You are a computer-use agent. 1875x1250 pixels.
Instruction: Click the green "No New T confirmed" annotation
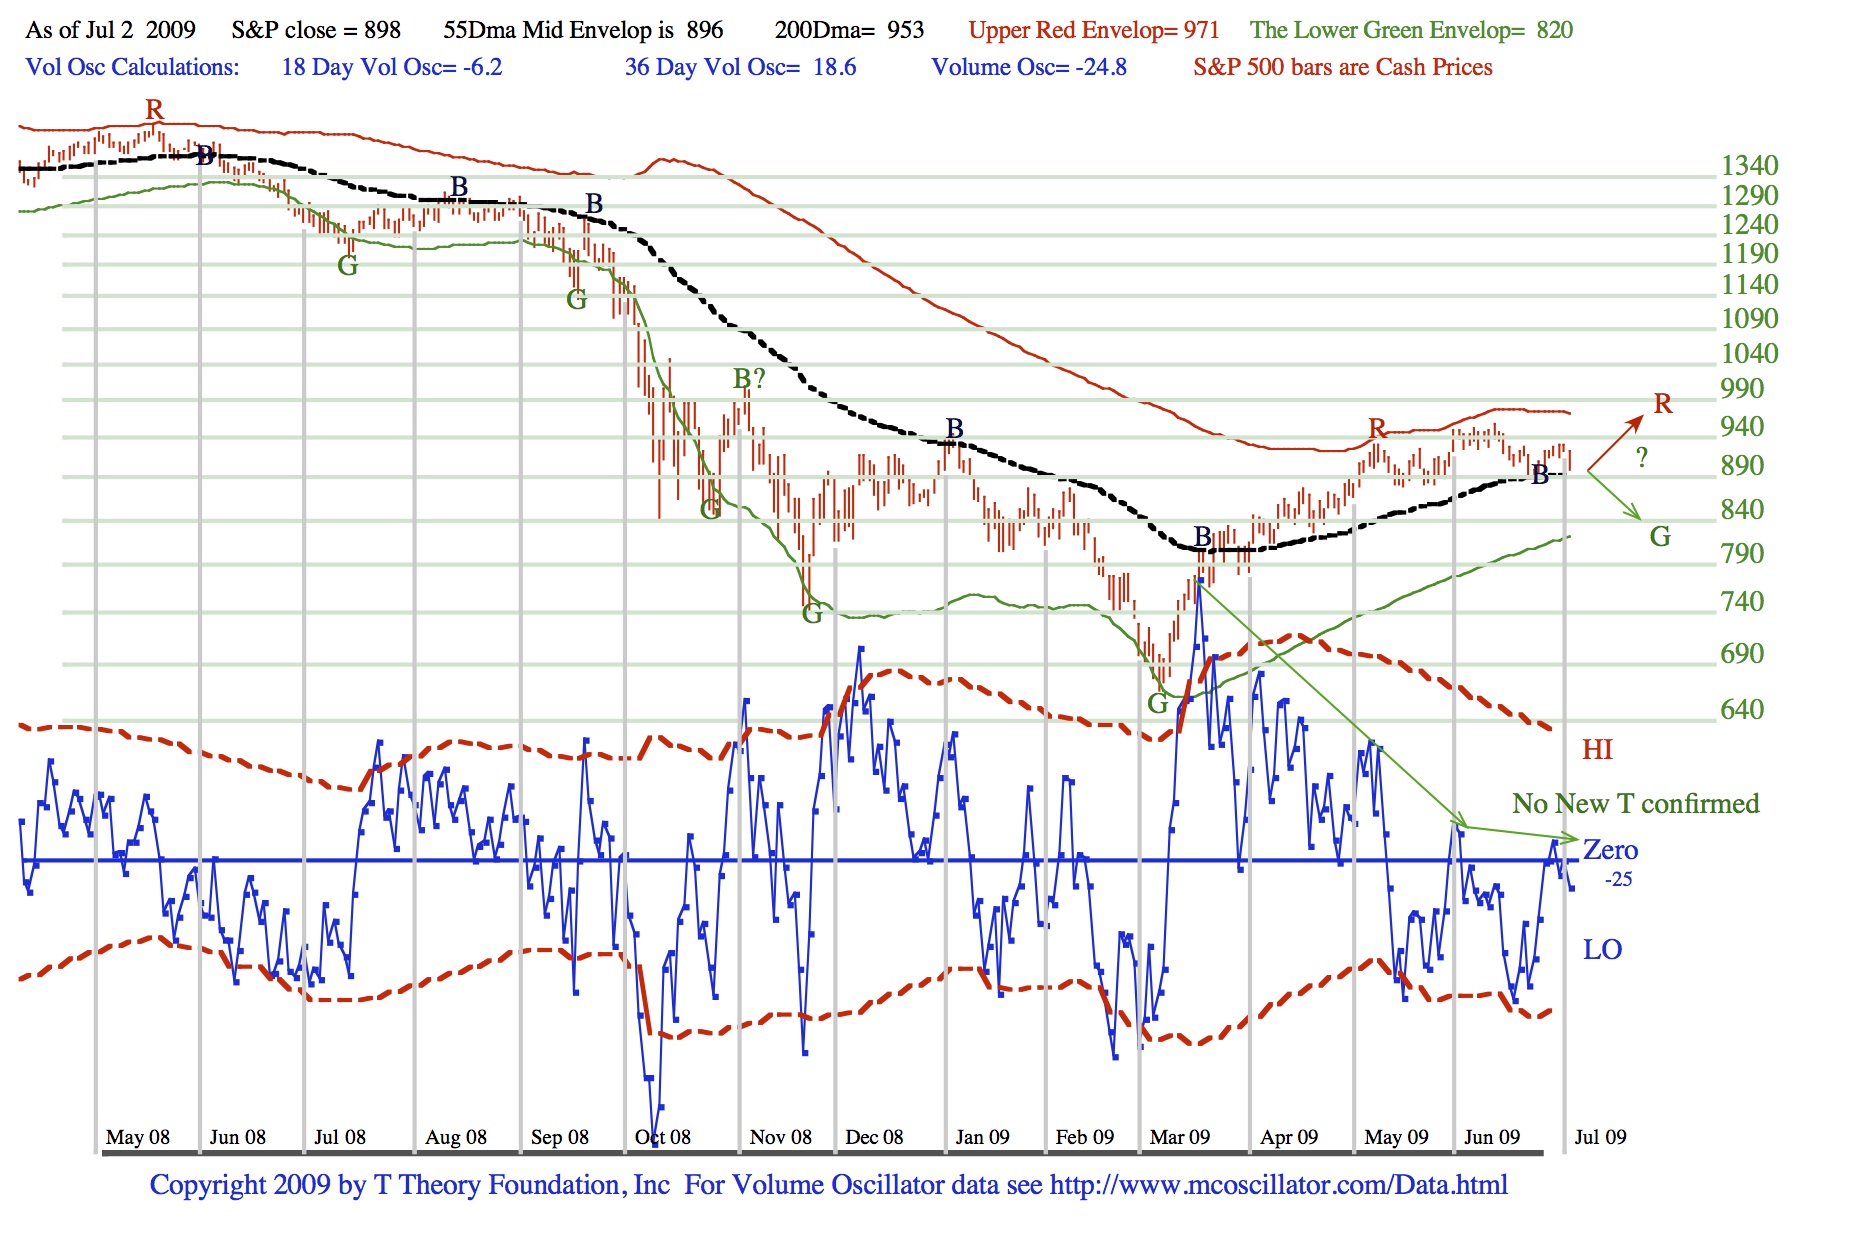click(x=1635, y=803)
